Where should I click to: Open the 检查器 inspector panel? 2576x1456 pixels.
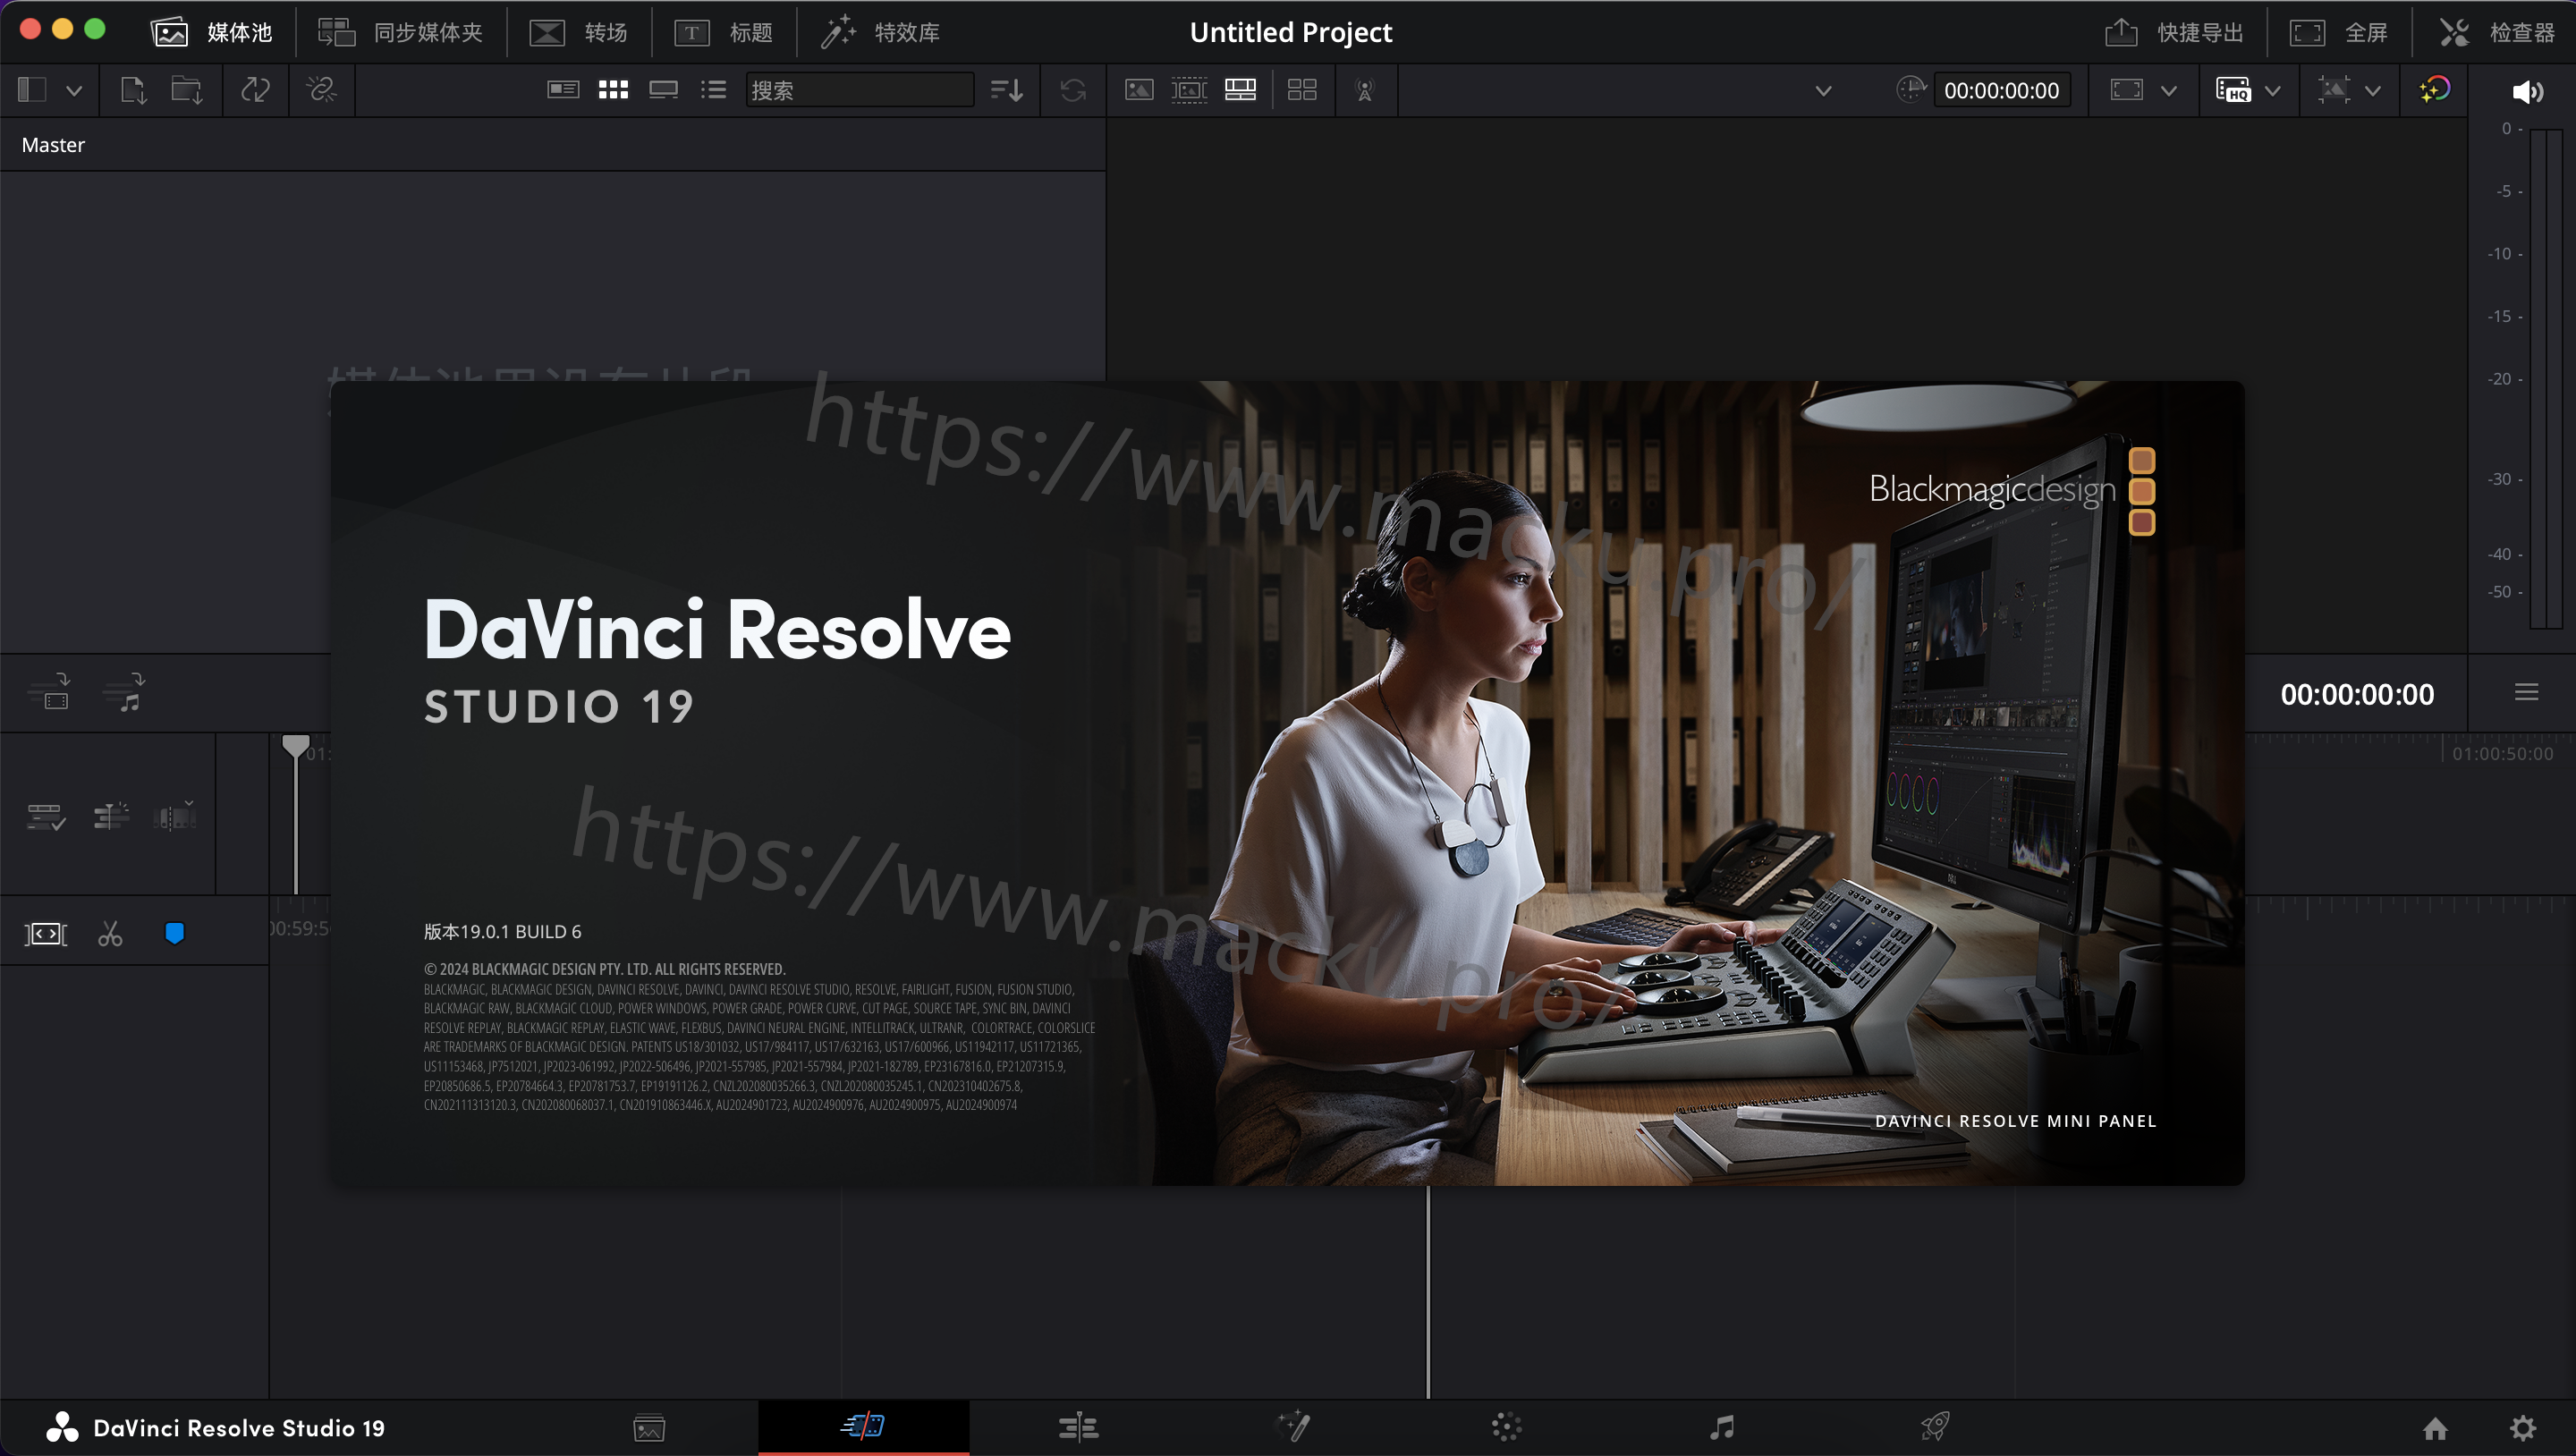pyautogui.click(x=2496, y=32)
